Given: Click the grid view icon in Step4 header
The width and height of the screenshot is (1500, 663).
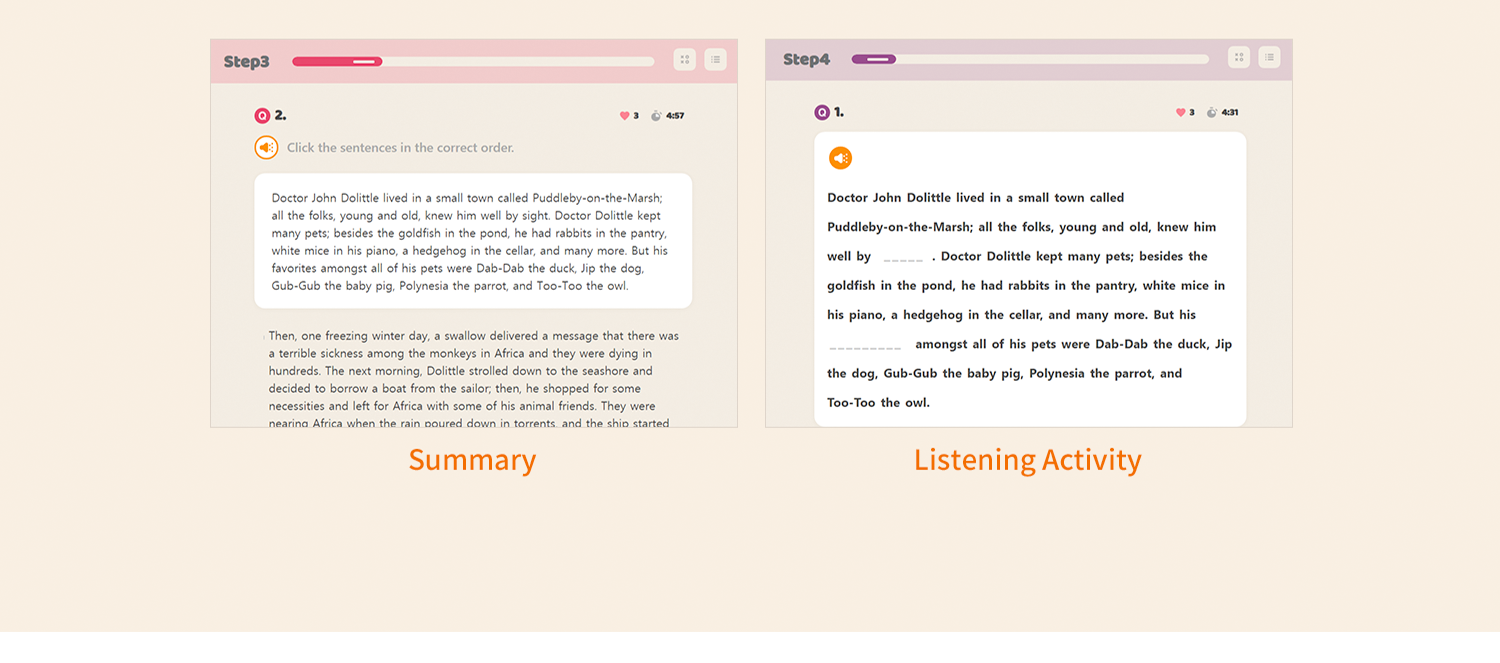Looking at the screenshot, I should click(x=1239, y=58).
